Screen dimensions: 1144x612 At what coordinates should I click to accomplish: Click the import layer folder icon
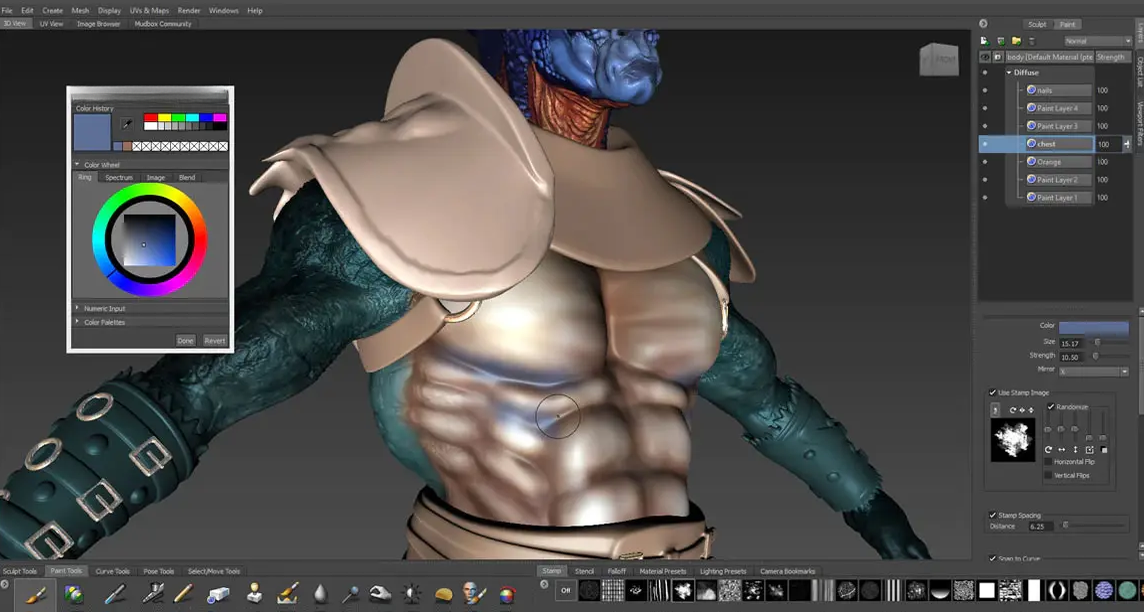tap(1016, 41)
